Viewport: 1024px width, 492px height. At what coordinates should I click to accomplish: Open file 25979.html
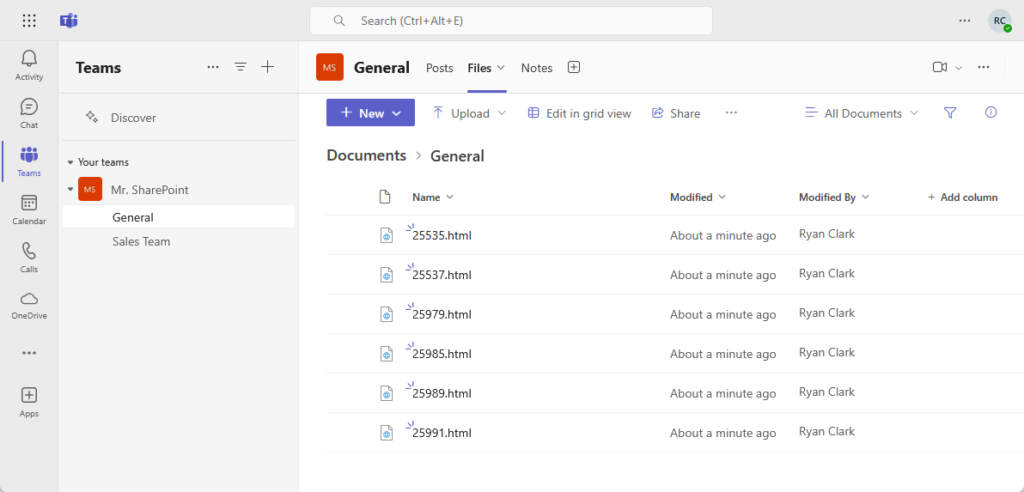(x=441, y=314)
